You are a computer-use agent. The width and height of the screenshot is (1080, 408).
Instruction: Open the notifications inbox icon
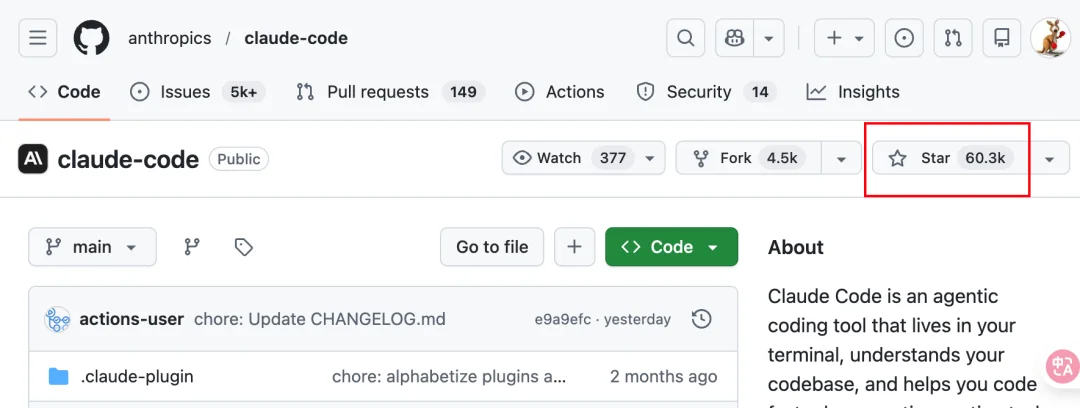pos(1001,38)
